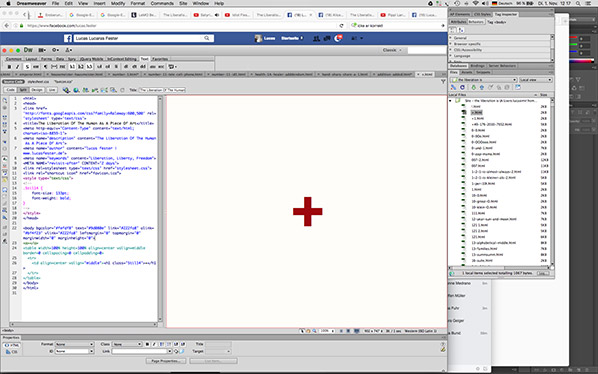Collapse the Site root folder in Files

tap(450, 101)
